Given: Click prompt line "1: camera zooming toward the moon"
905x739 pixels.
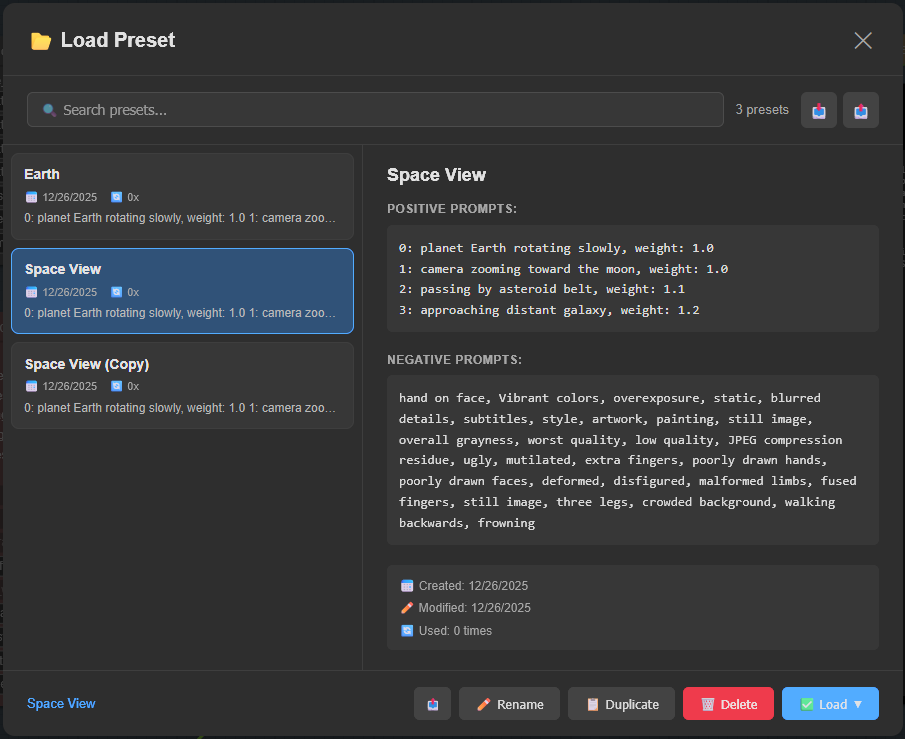Looking at the screenshot, I should [x=563, y=269].
